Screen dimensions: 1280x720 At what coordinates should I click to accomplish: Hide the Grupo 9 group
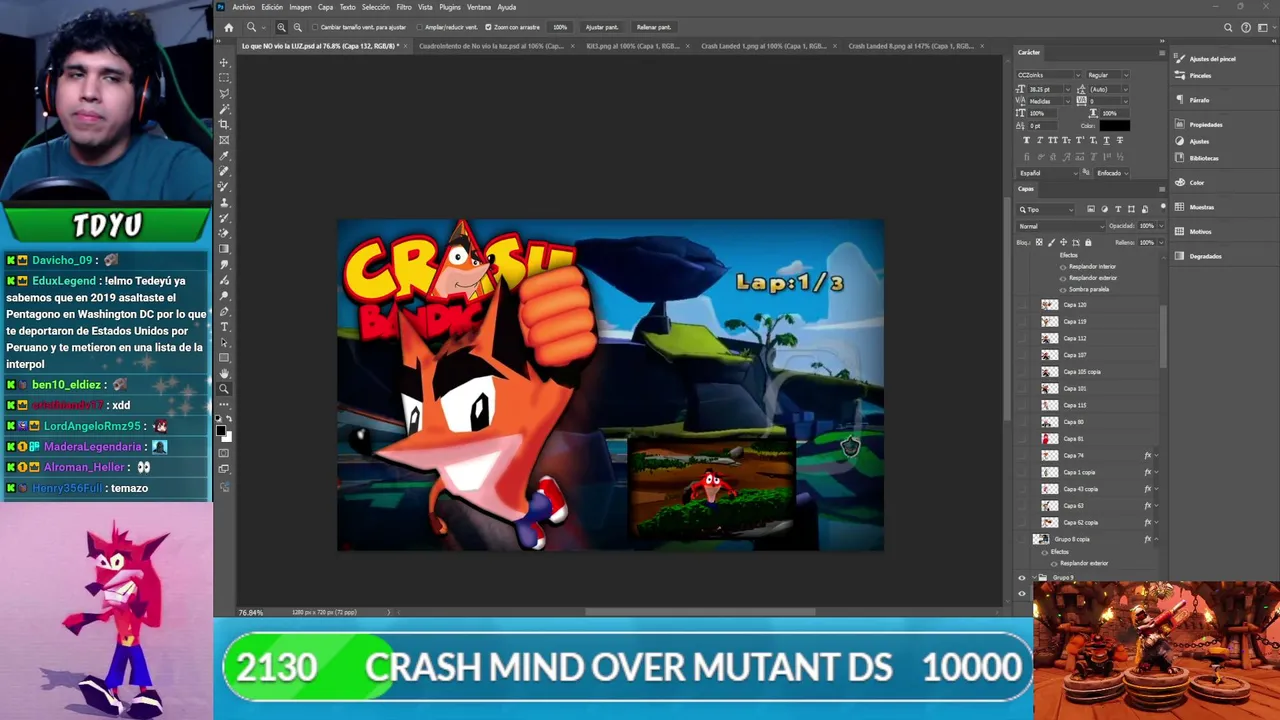point(1022,578)
